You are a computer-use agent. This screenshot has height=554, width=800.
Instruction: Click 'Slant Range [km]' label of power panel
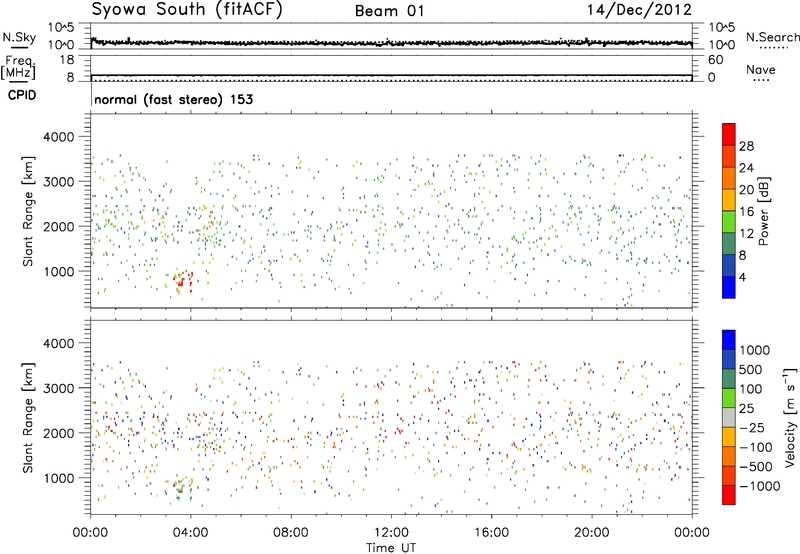[x=28, y=212]
